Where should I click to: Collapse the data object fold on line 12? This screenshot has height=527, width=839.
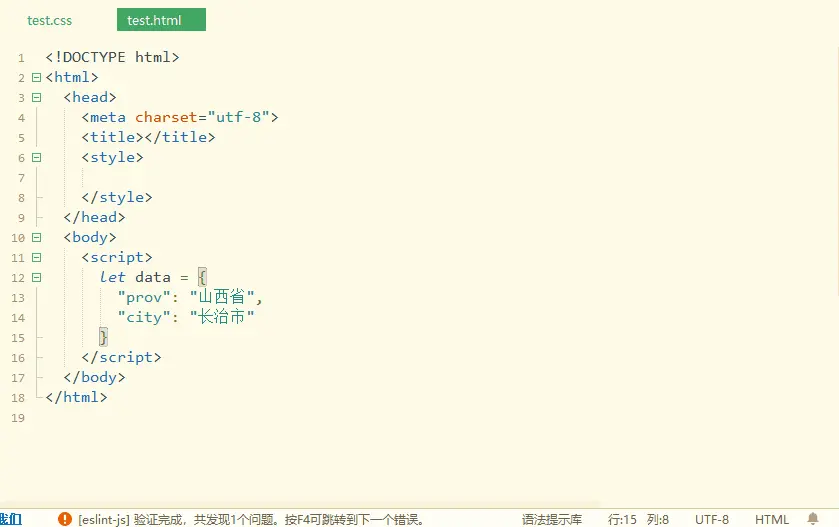point(37,277)
